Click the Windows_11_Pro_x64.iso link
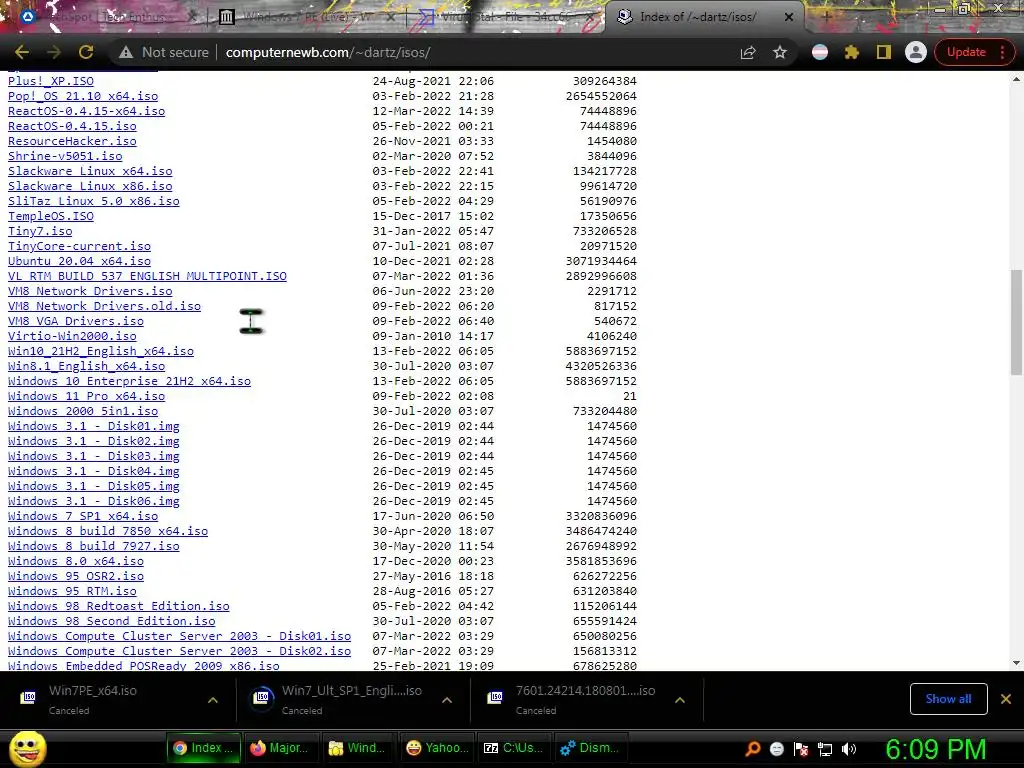The image size is (1024, 768). click(86, 396)
